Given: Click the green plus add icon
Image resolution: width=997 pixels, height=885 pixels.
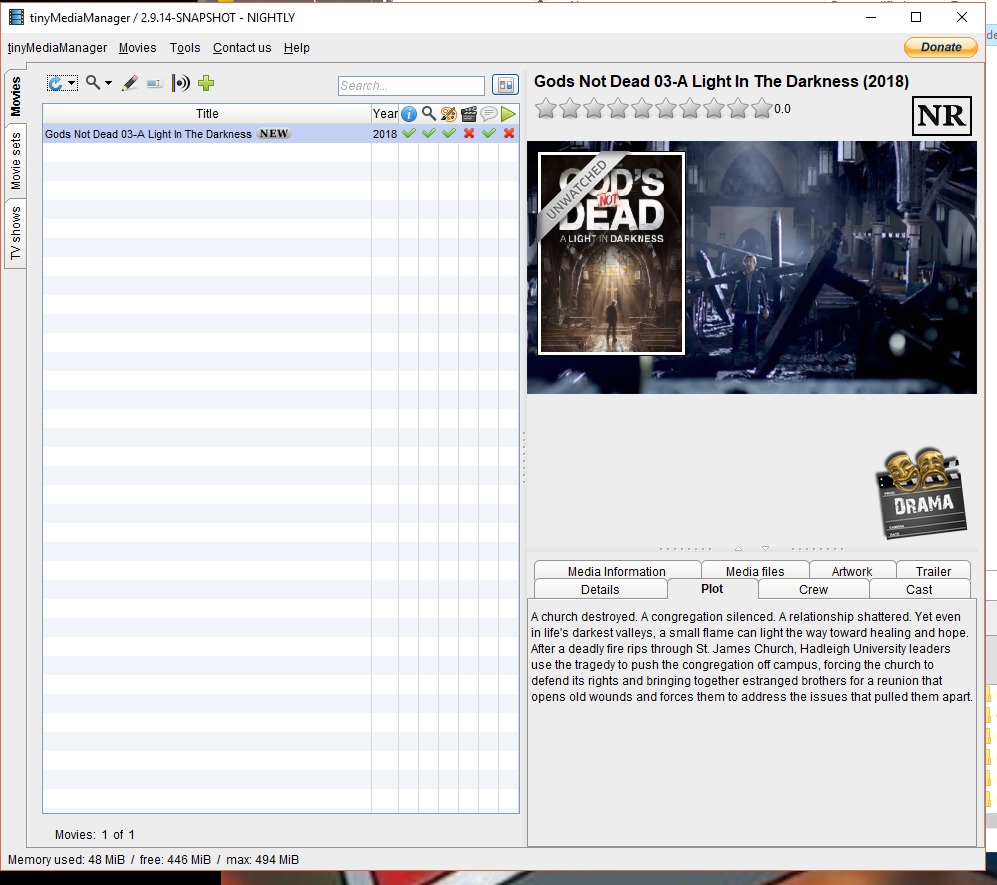Looking at the screenshot, I should tap(205, 83).
